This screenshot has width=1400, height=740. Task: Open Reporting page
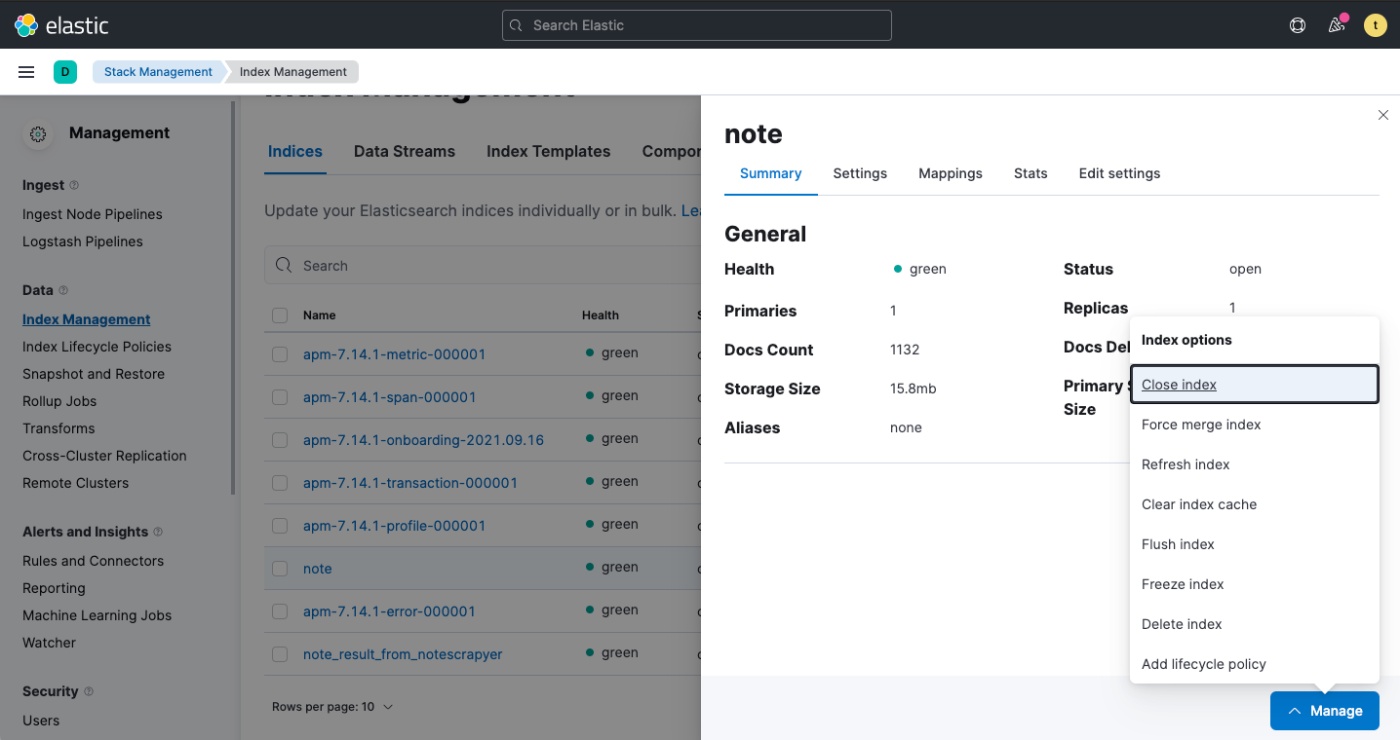tap(54, 588)
